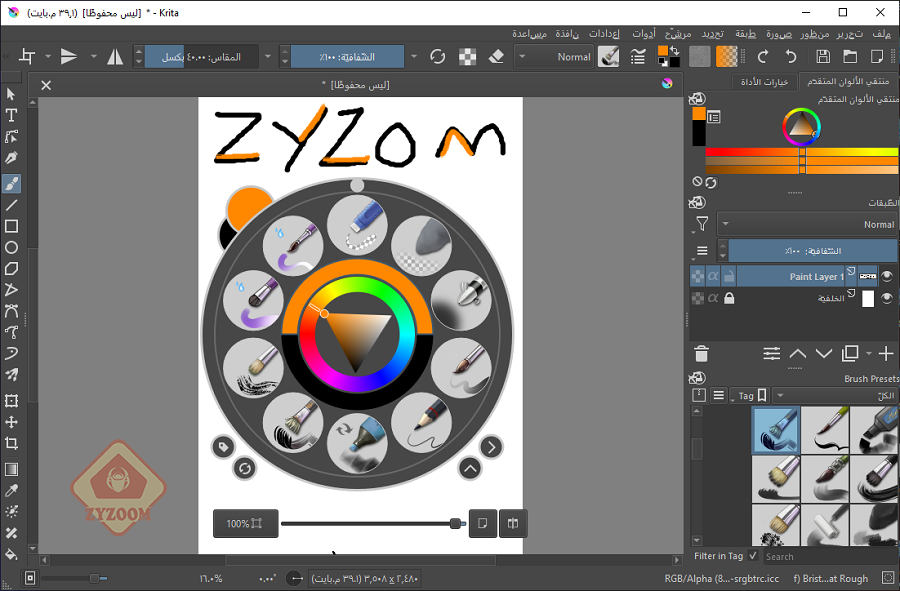
Task: Select the Rectangle tool
Action: coord(11,227)
